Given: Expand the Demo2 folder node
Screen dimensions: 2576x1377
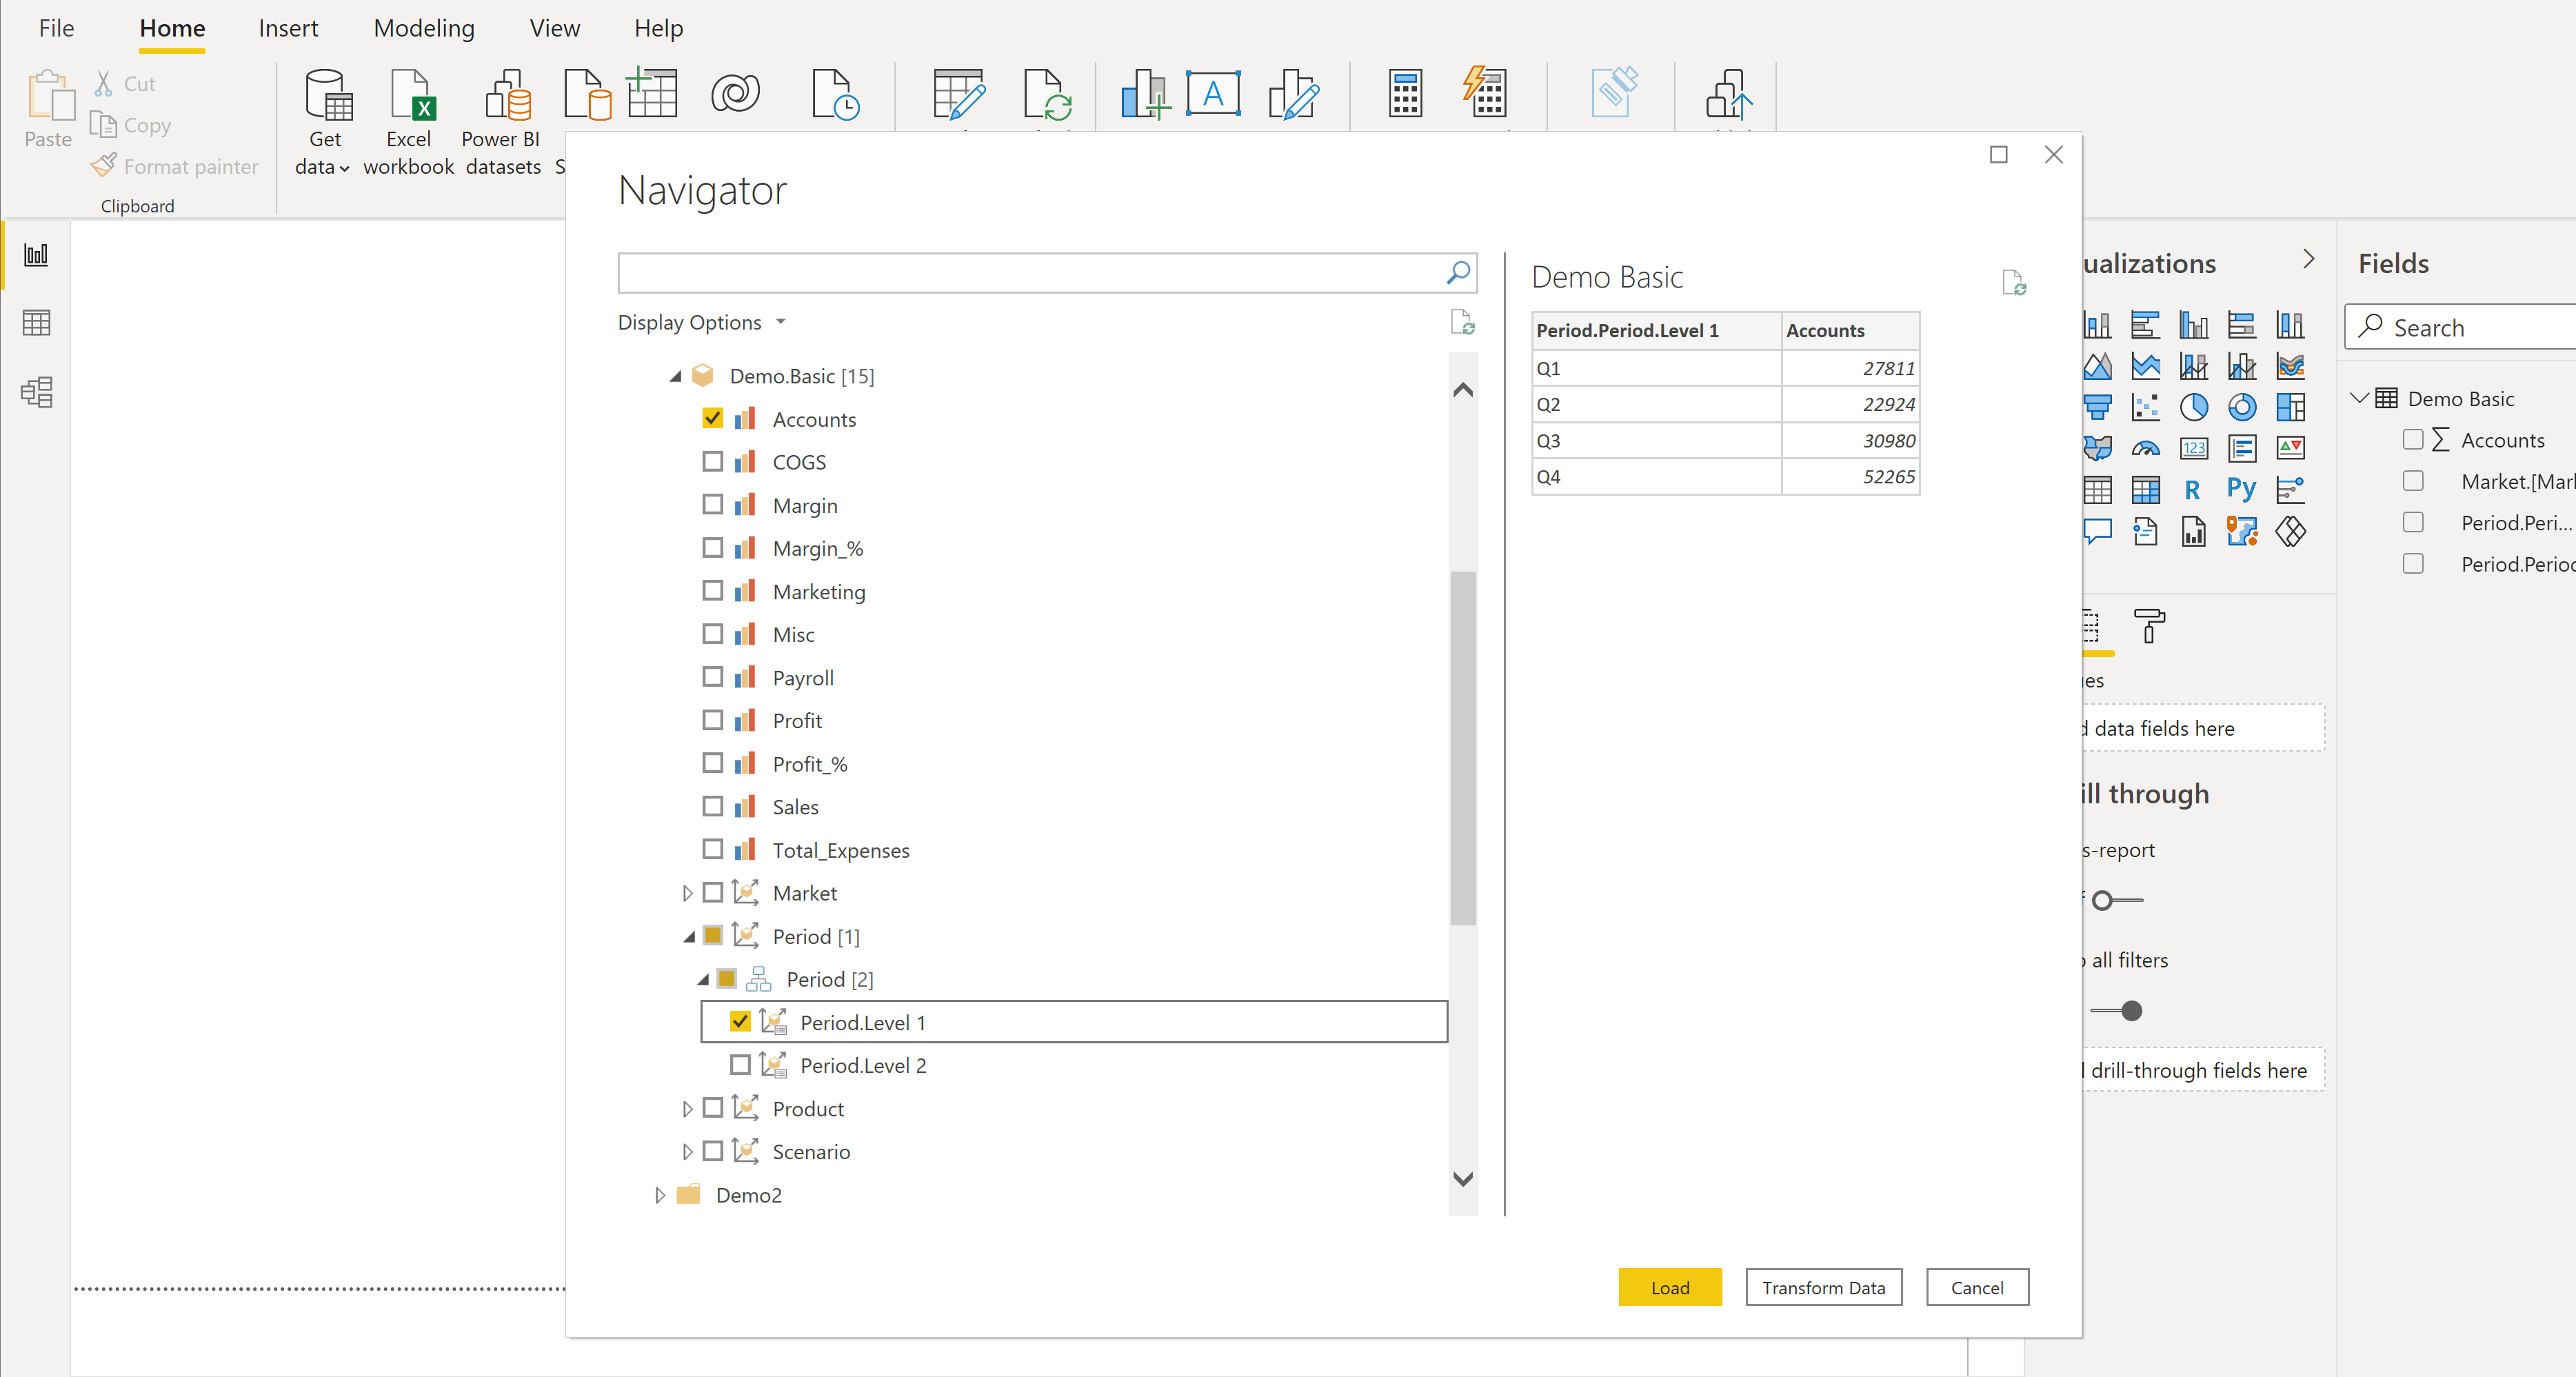Looking at the screenshot, I should (659, 1195).
